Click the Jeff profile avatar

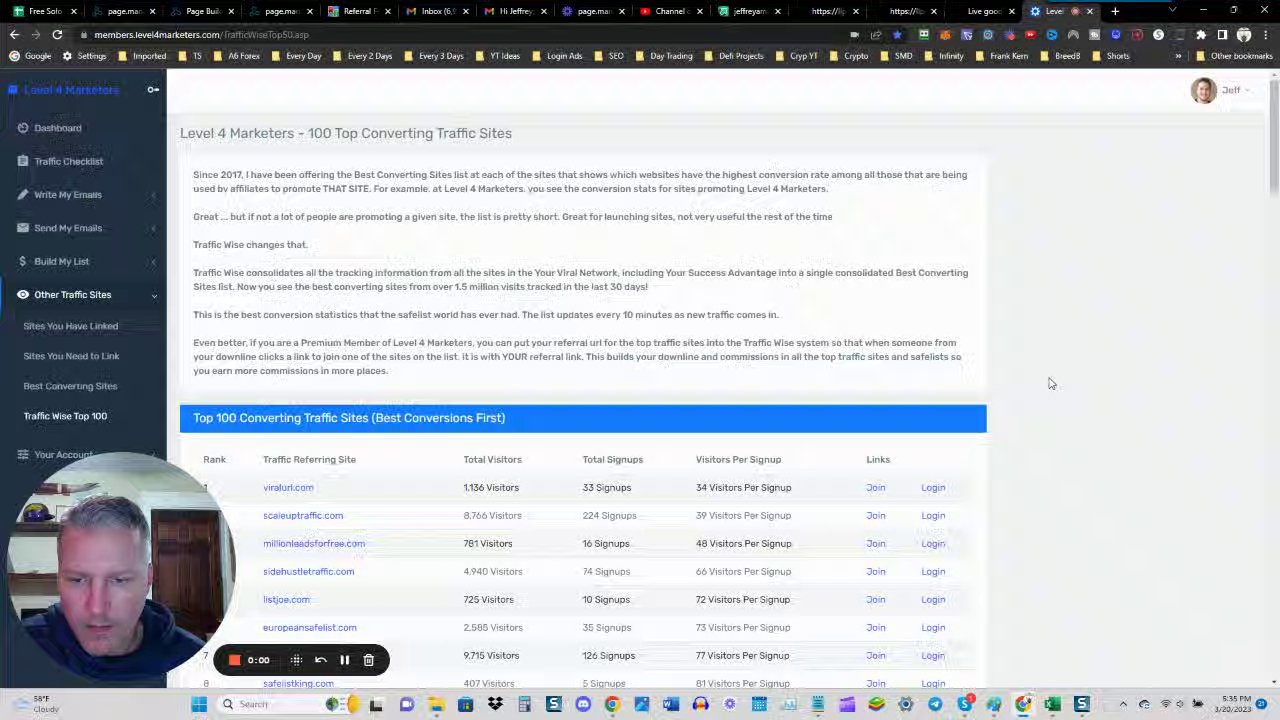pos(1203,90)
